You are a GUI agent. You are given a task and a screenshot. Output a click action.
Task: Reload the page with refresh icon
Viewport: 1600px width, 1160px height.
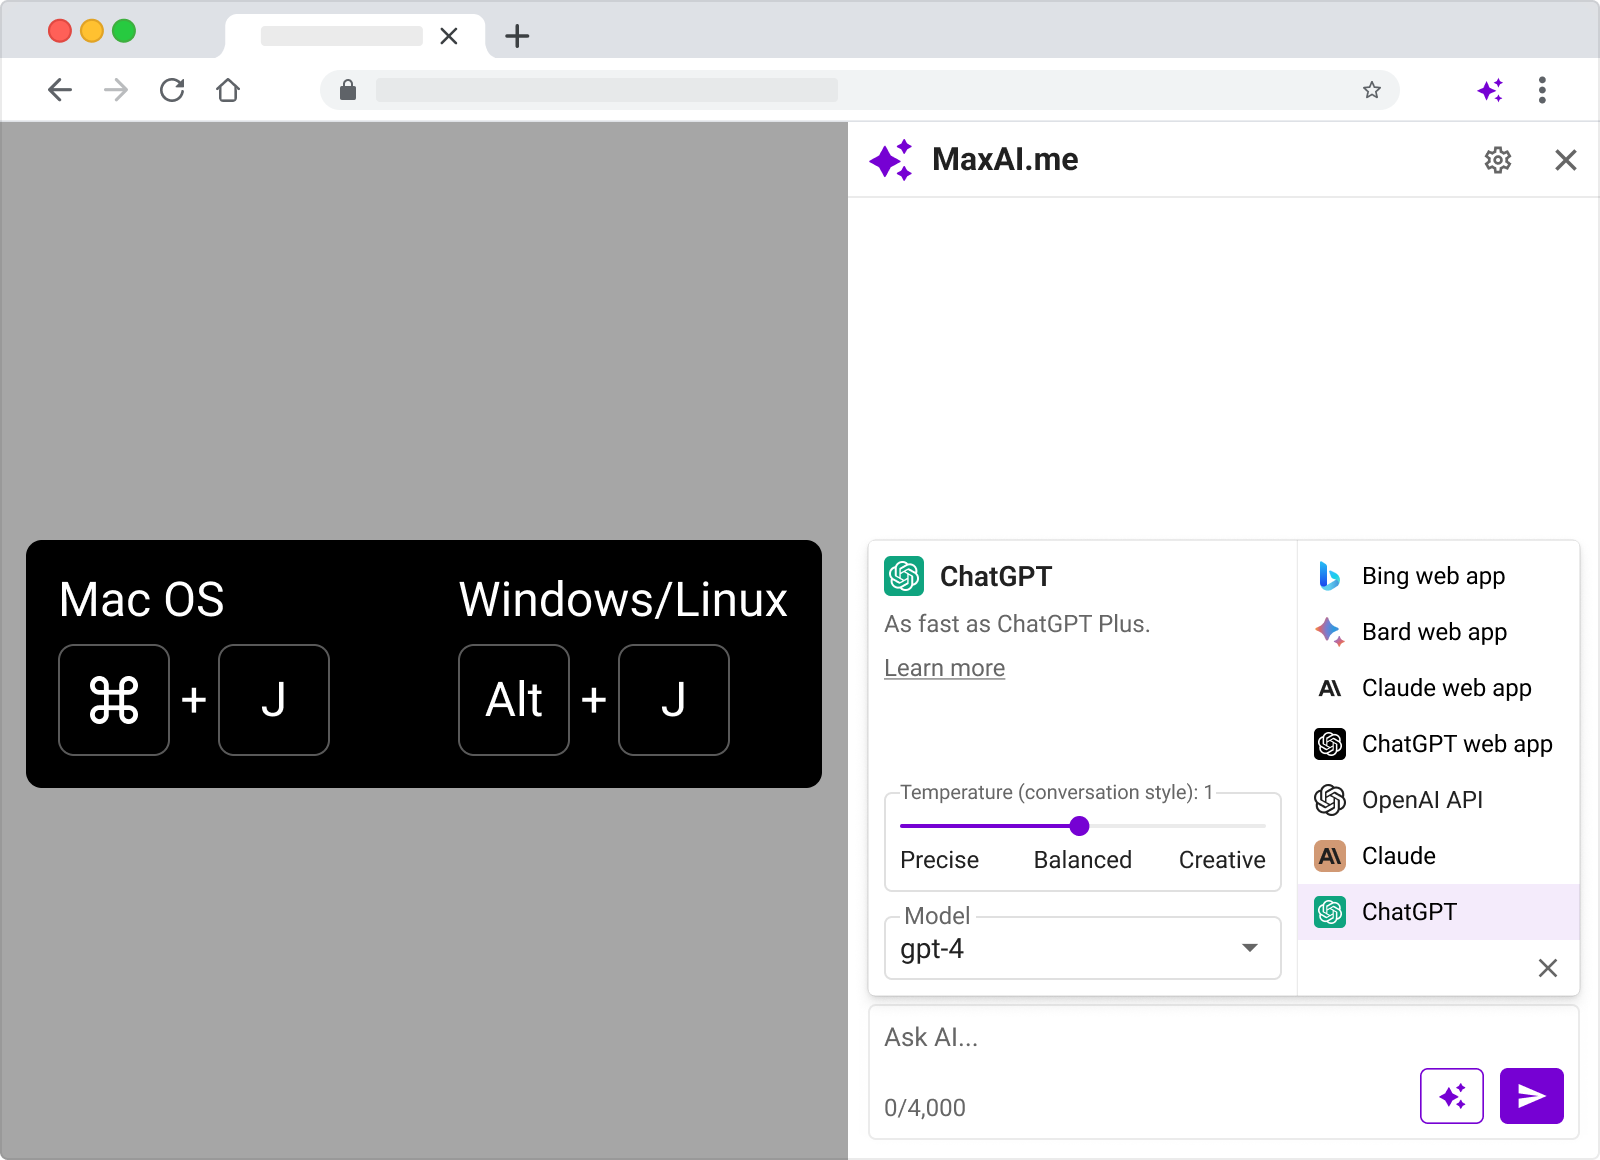[x=172, y=90]
